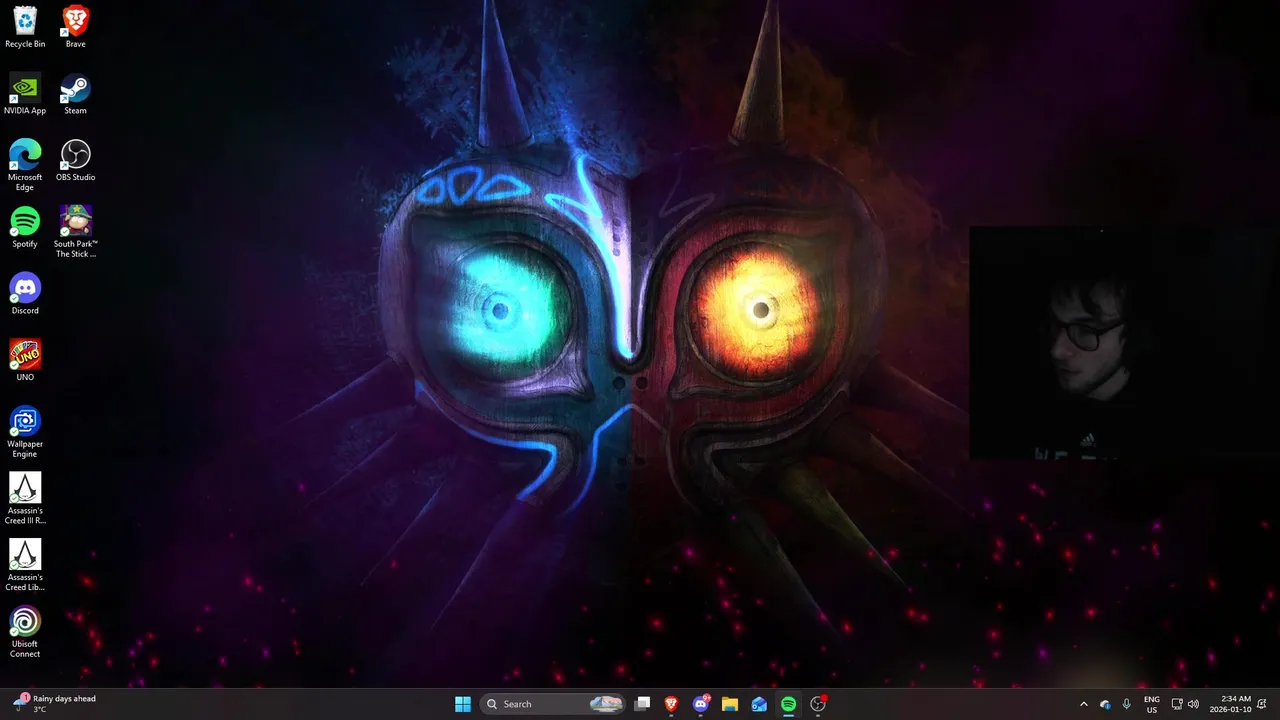The width and height of the screenshot is (1280, 720).
Task: Switch to Discord in the taskbar
Action: [701, 704]
